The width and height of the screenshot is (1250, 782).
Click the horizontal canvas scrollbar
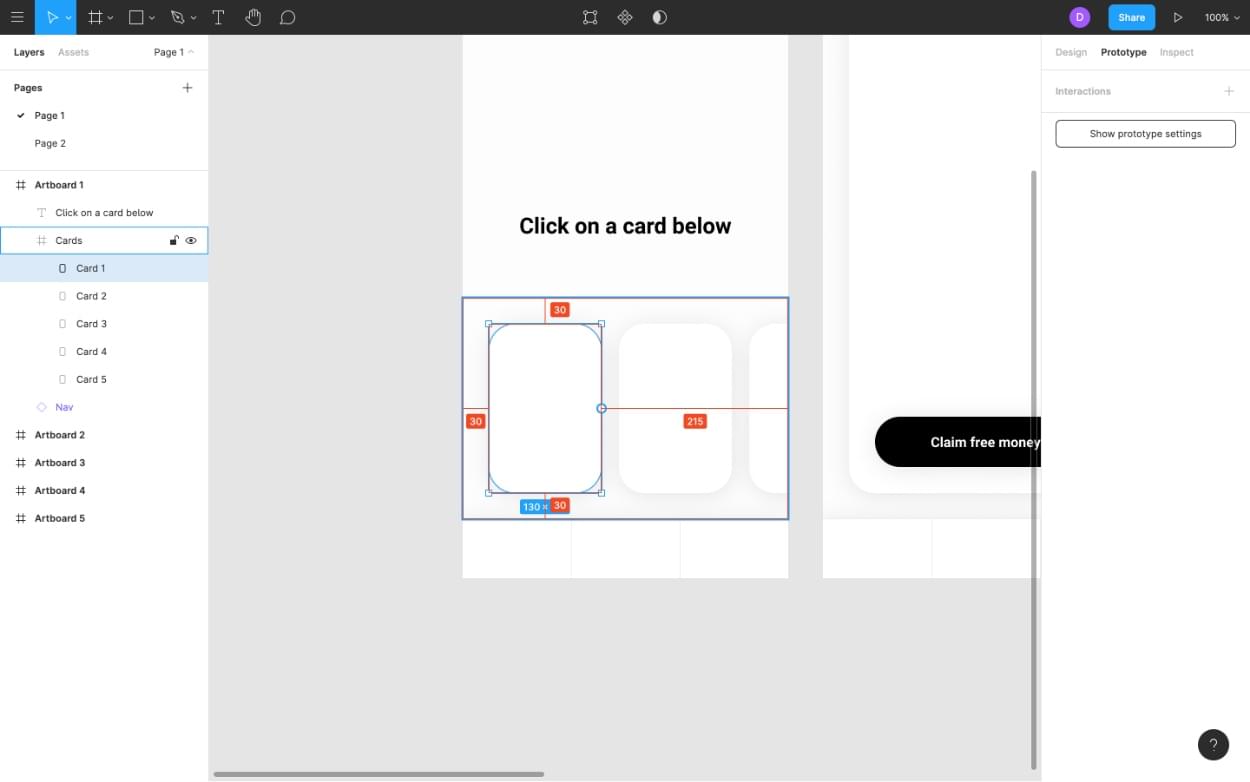point(379,774)
